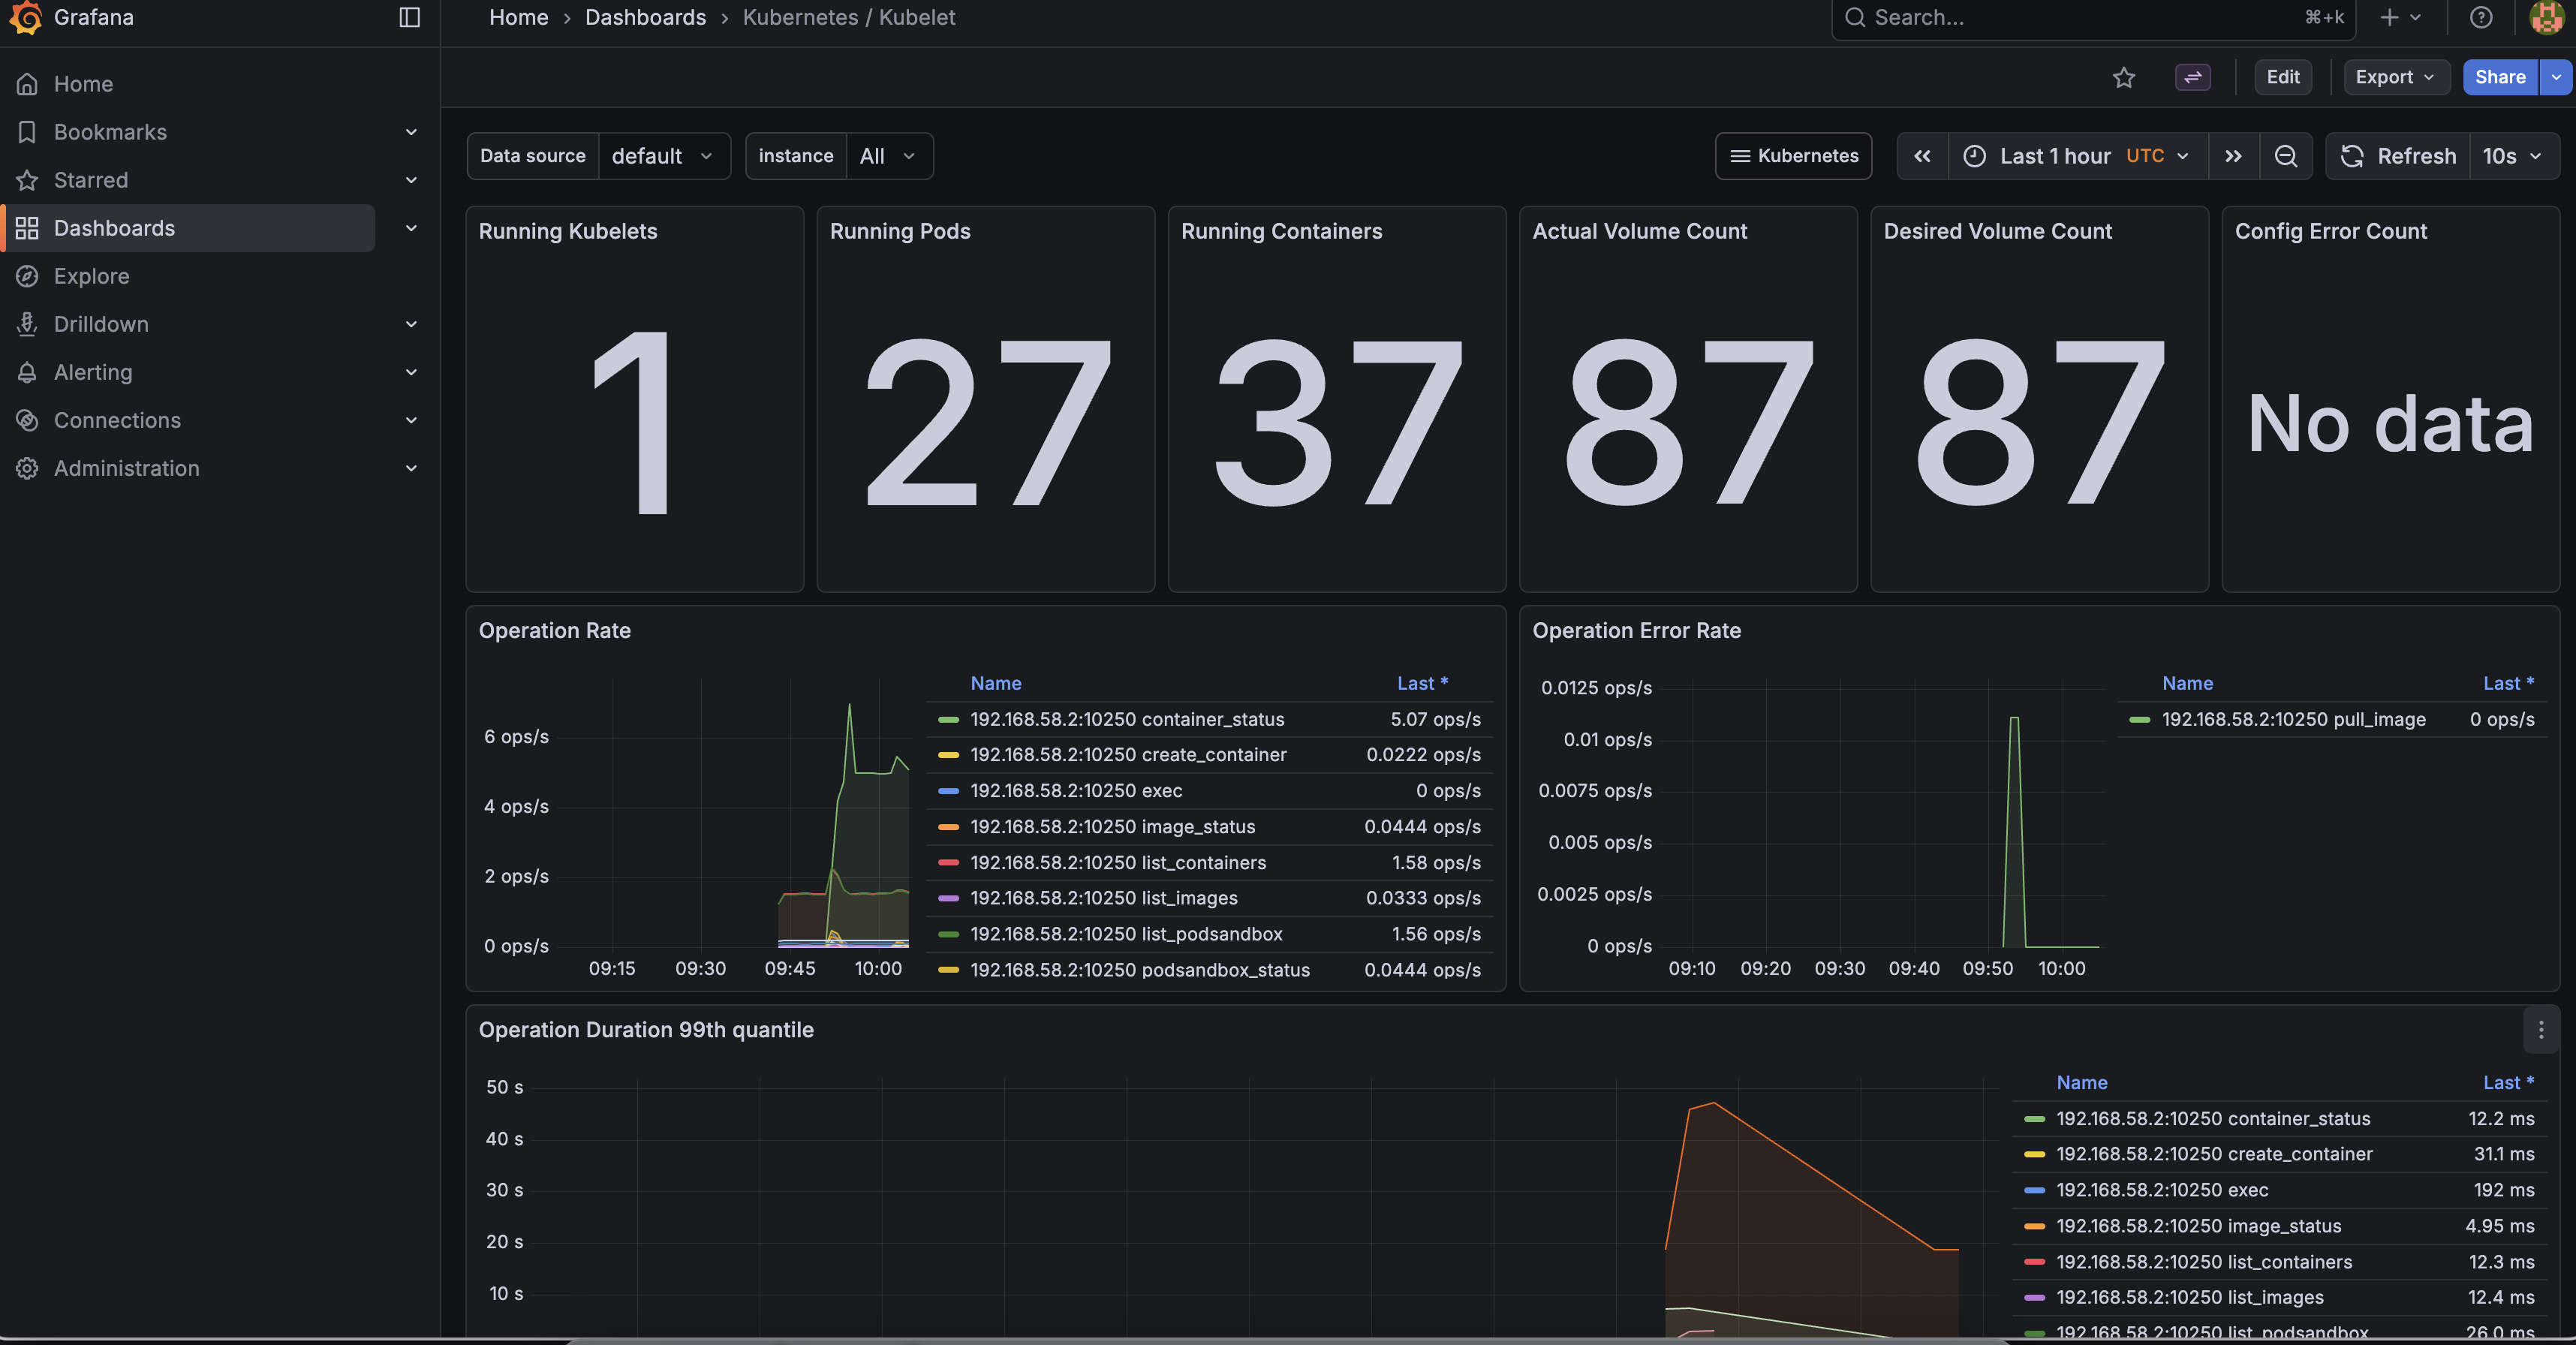Open Bookmarks in the sidebar

tap(110, 132)
